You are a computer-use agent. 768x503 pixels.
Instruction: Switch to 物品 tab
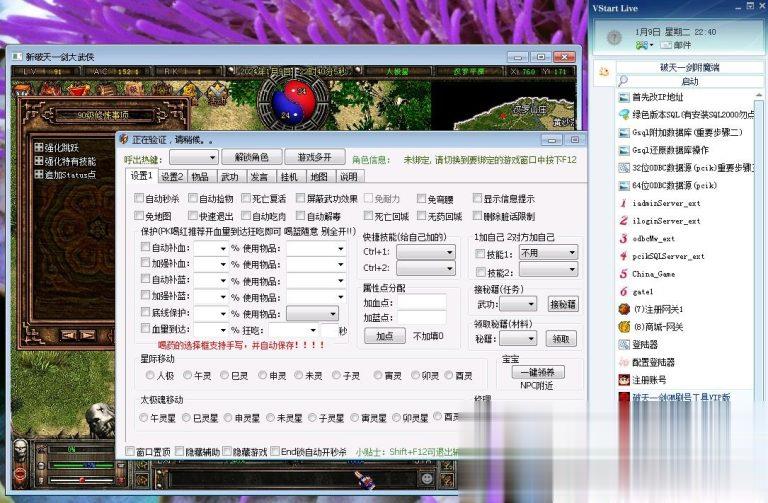tap(200, 177)
